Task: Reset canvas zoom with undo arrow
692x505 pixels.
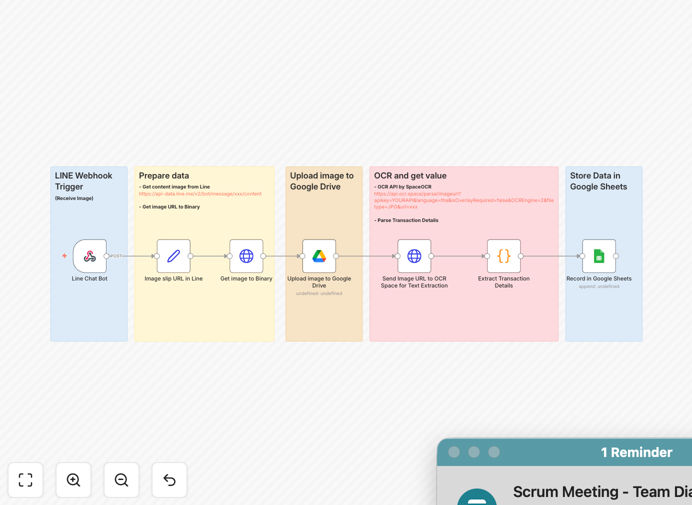Action: (169, 480)
